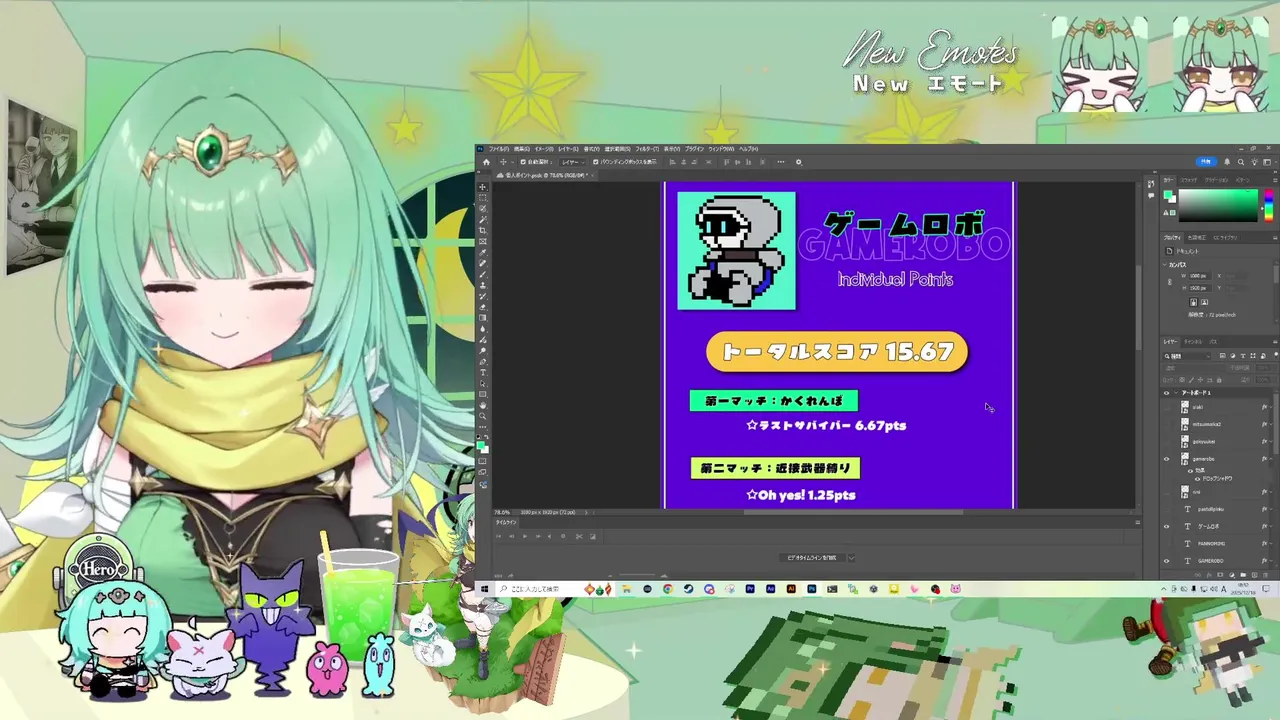
Task: Open the レイヤー auto-select target dropdown
Action: pos(572,162)
